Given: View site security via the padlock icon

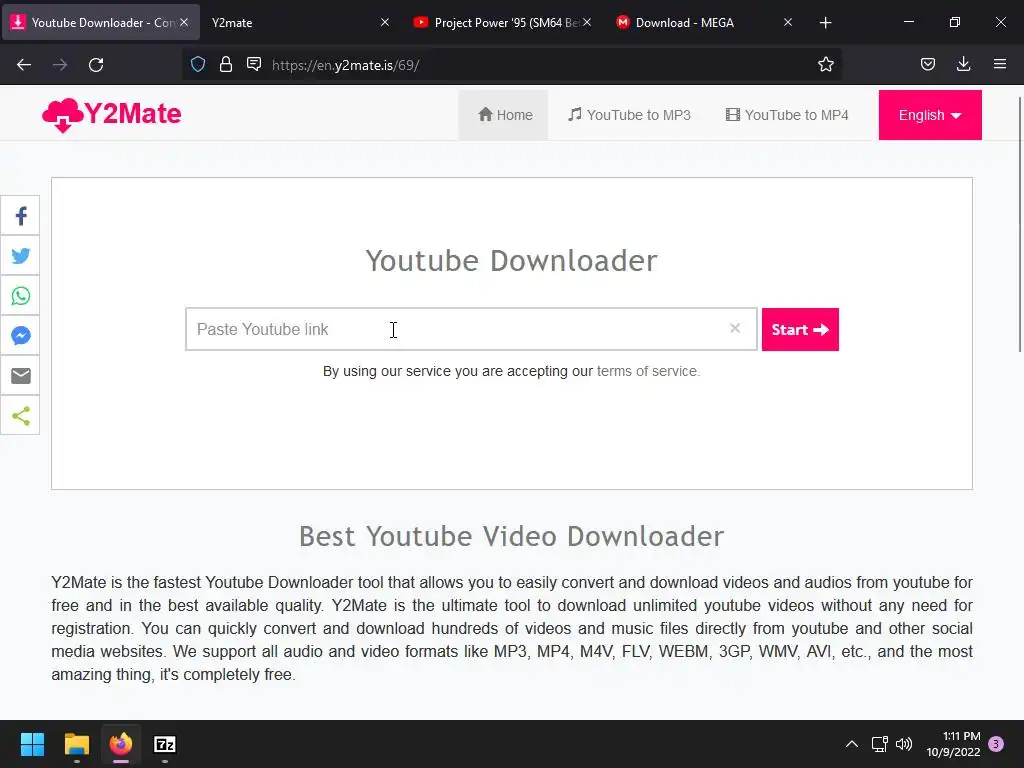Looking at the screenshot, I should pos(226,65).
